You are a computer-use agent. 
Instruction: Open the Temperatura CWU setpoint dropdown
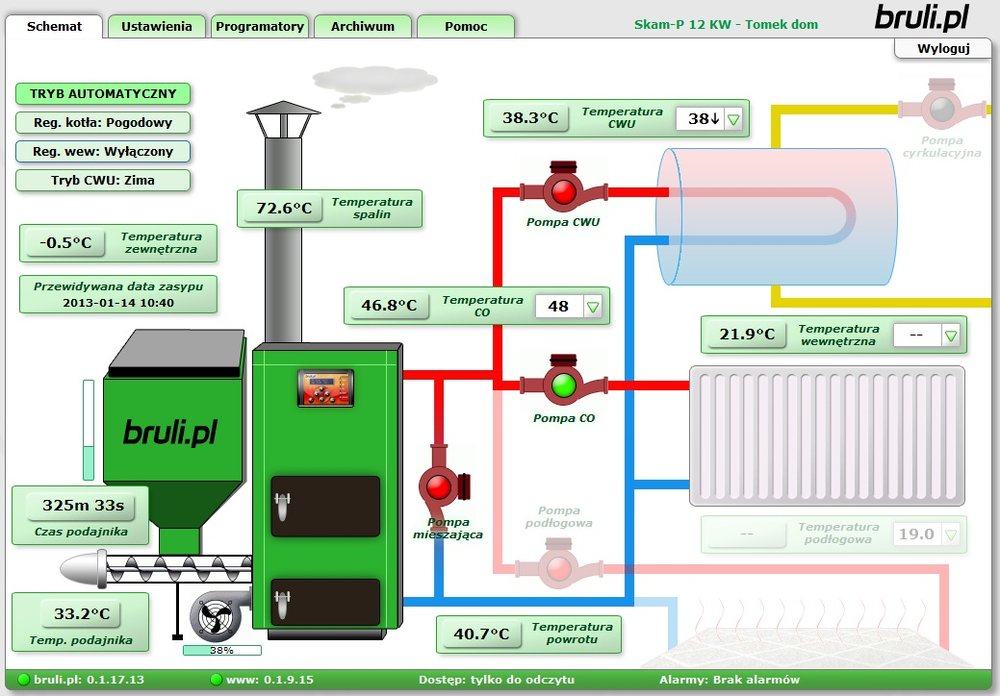click(x=734, y=119)
